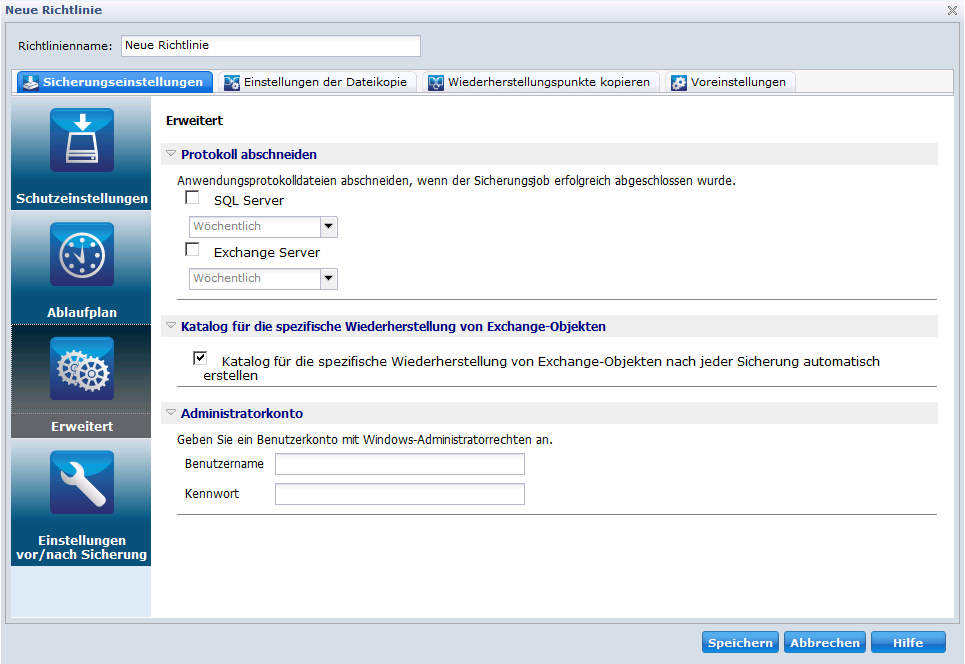Focus the Kennwort input field
This screenshot has width=965, height=664.
click(400, 494)
